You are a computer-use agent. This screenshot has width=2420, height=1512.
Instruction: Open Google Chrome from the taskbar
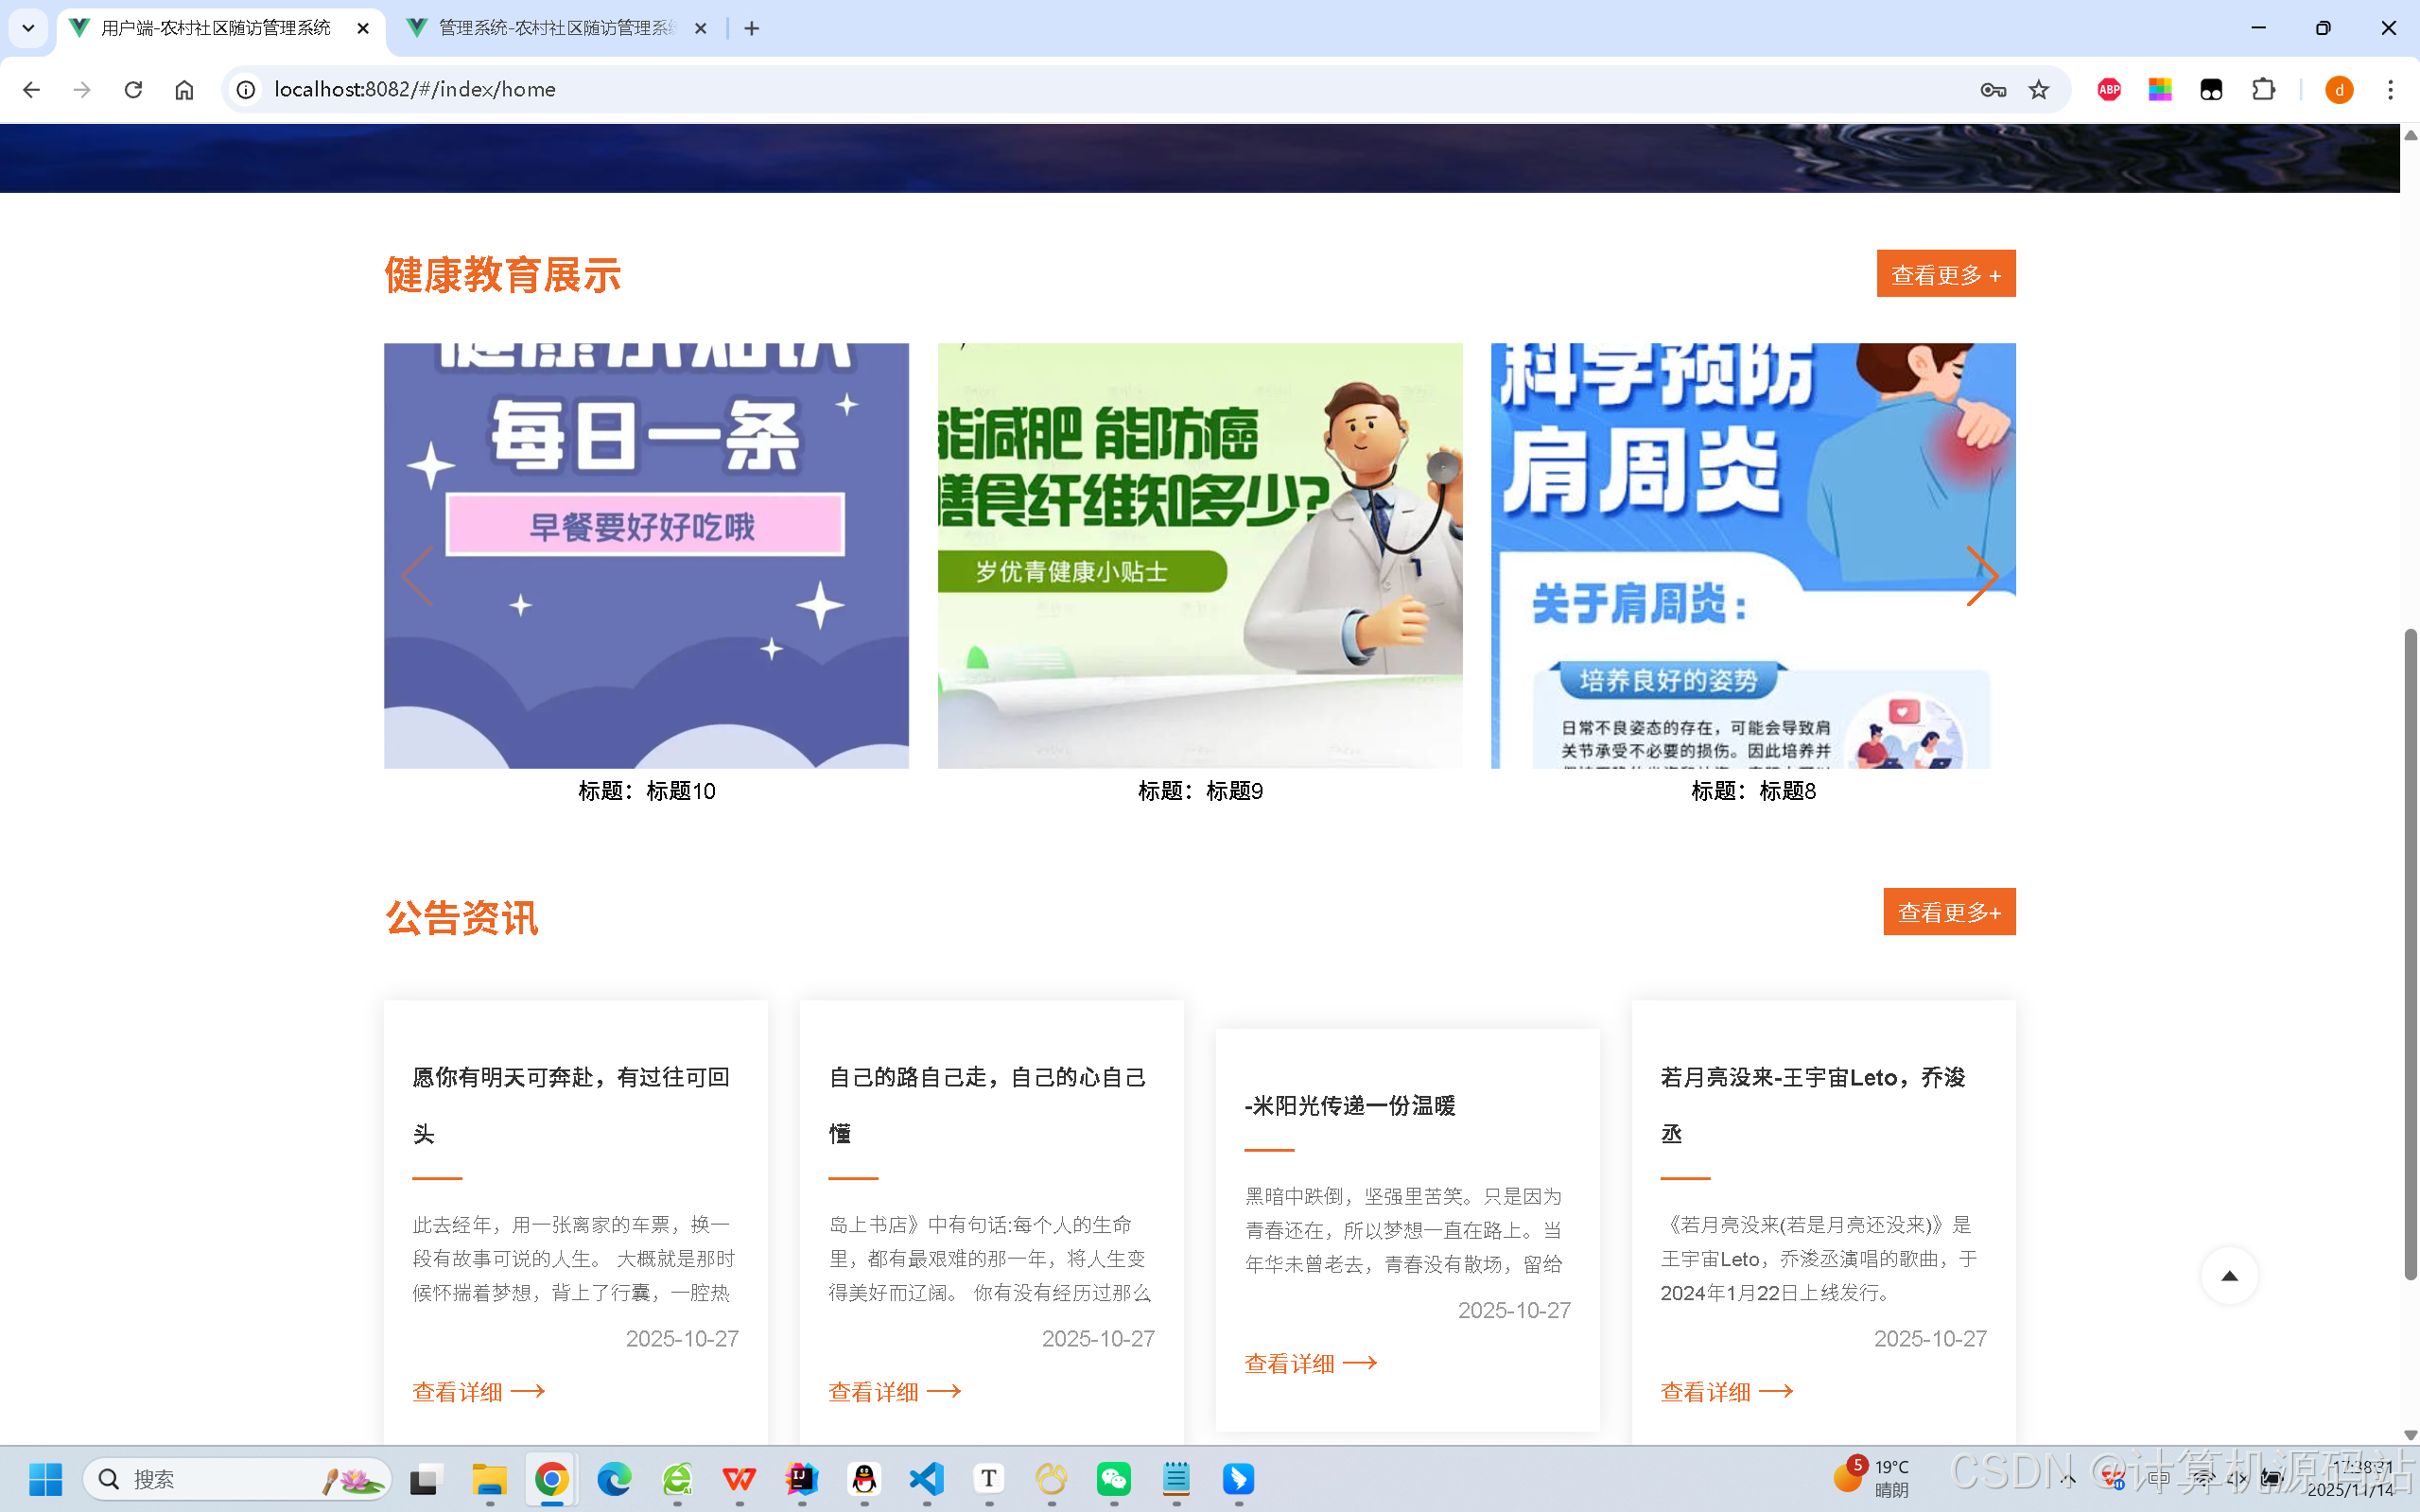[551, 1479]
